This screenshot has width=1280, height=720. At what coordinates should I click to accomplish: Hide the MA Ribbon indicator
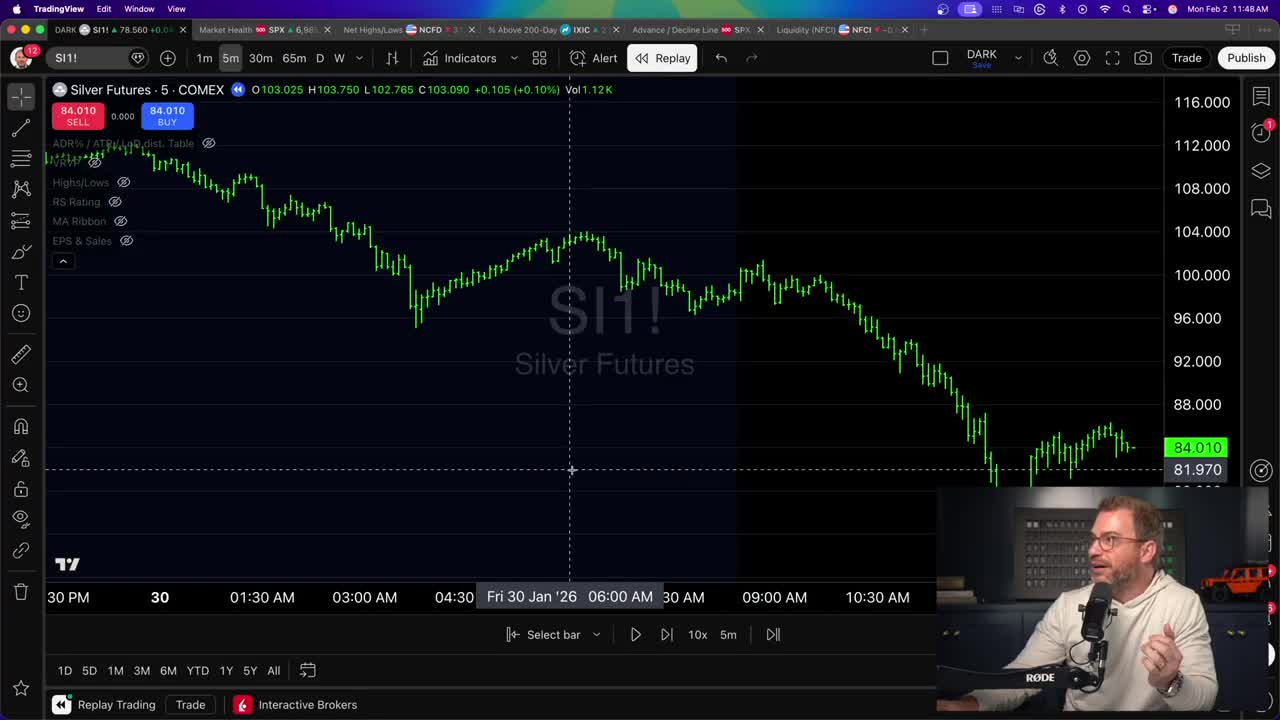(121, 221)
